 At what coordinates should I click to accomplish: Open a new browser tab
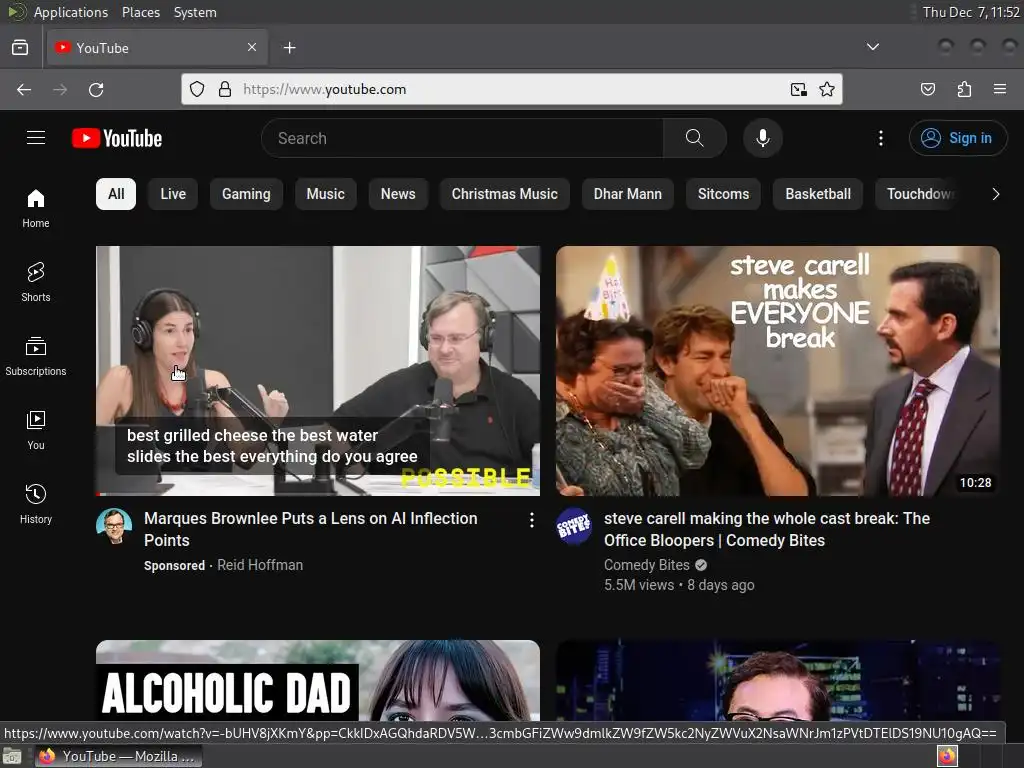click(x=289, y=48)
